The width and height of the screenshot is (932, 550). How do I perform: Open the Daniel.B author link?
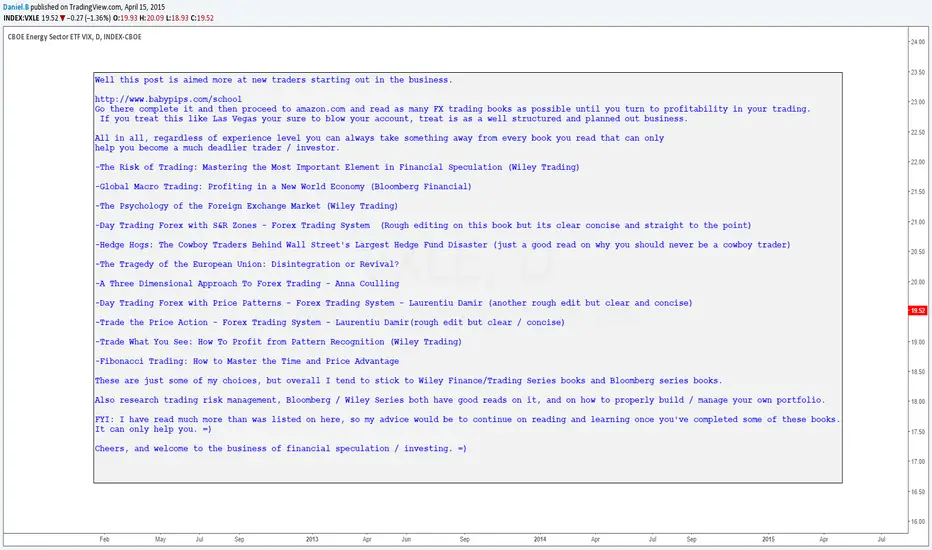click(16, 7)
